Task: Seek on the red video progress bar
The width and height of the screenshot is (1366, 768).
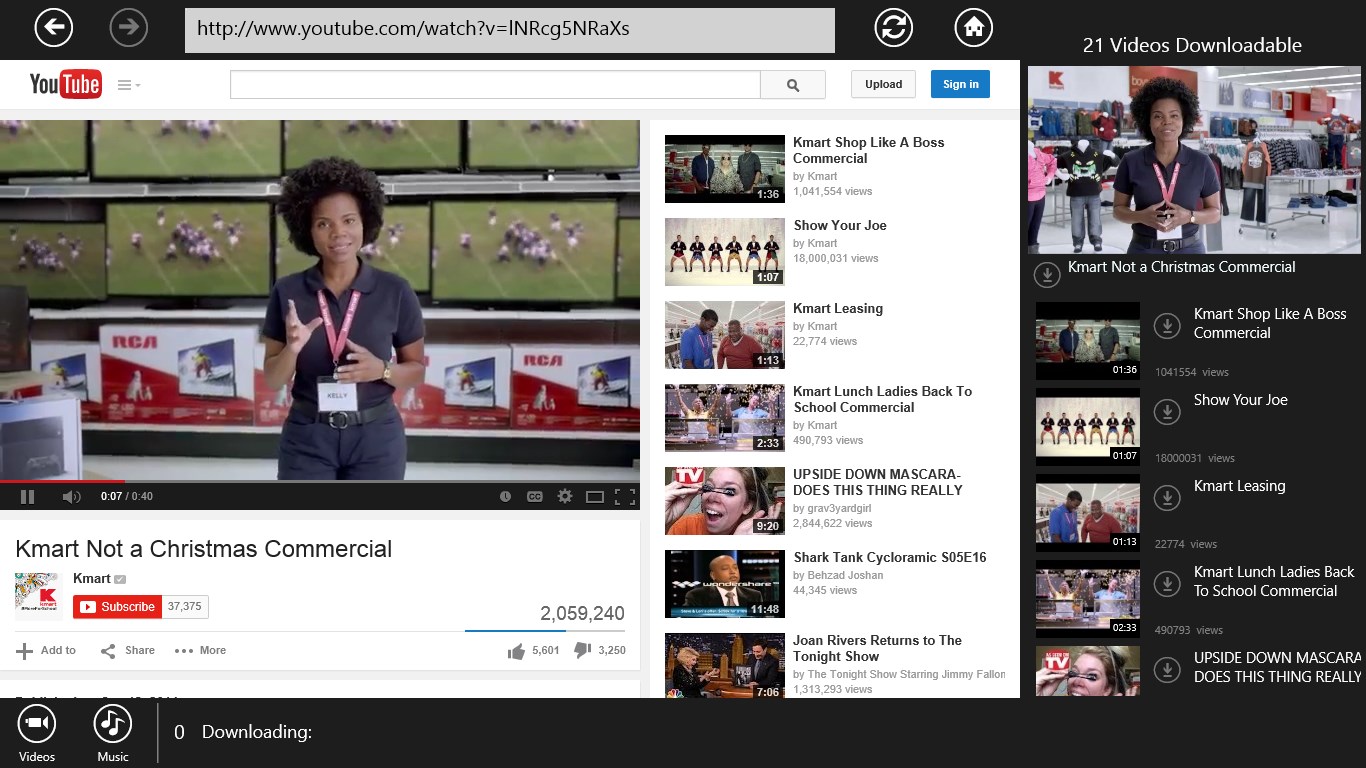Action: pos(320,482)
